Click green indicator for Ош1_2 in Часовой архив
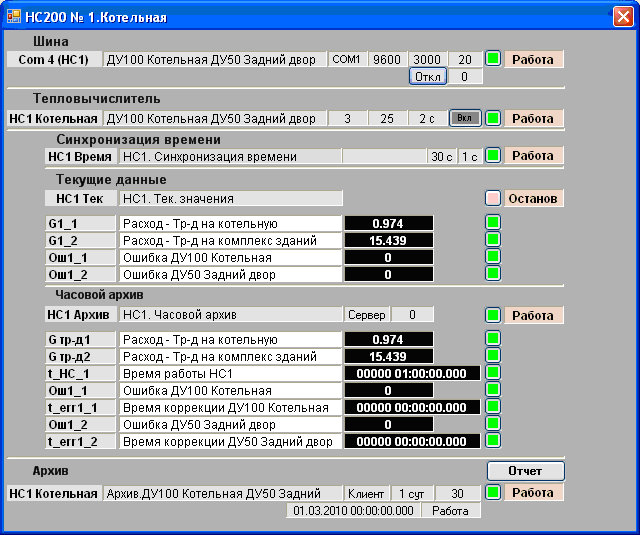 [x=493, y=424]
